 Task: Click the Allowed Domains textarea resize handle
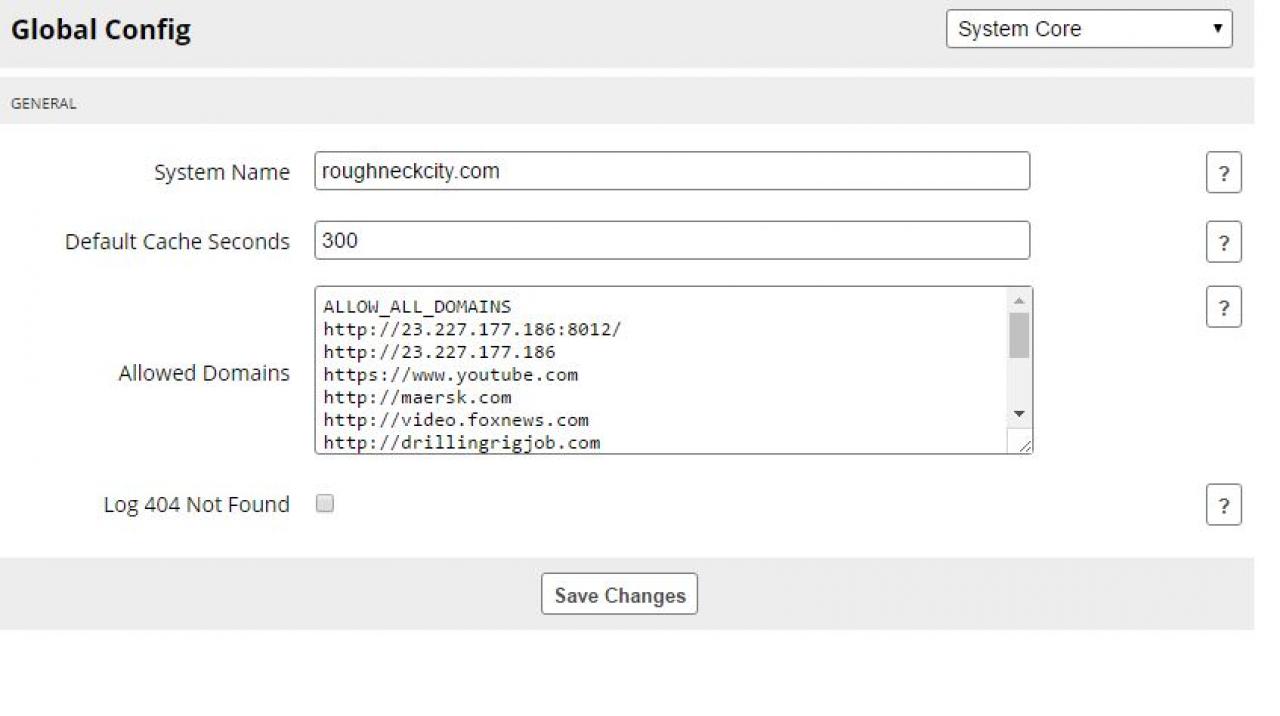(x=1024, y=446)
